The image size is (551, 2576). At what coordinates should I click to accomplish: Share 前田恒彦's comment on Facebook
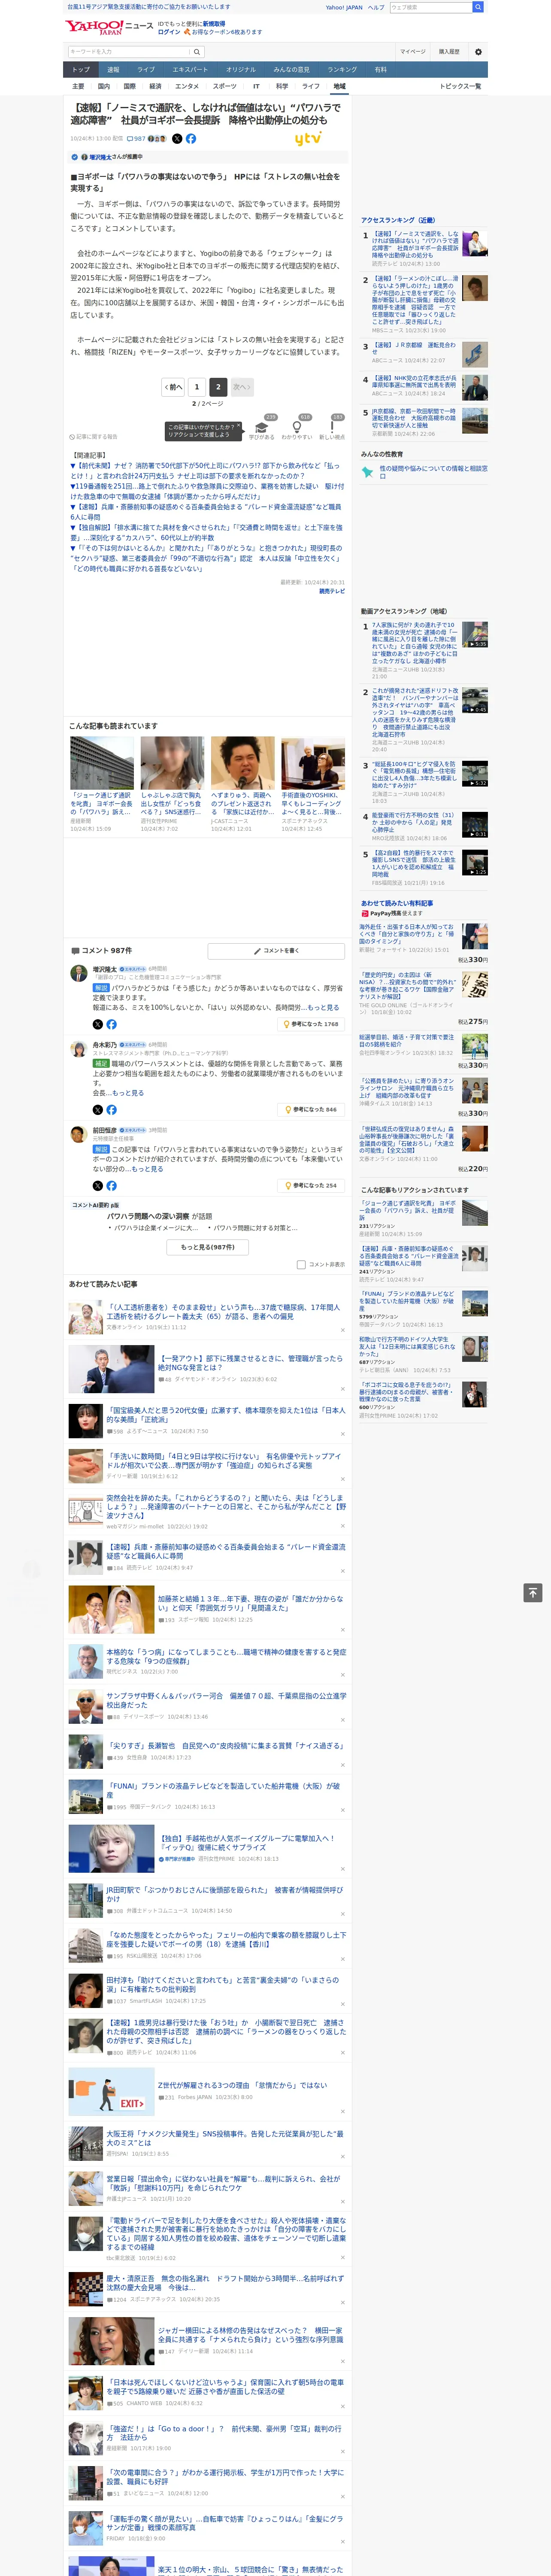coord(111,1185)
